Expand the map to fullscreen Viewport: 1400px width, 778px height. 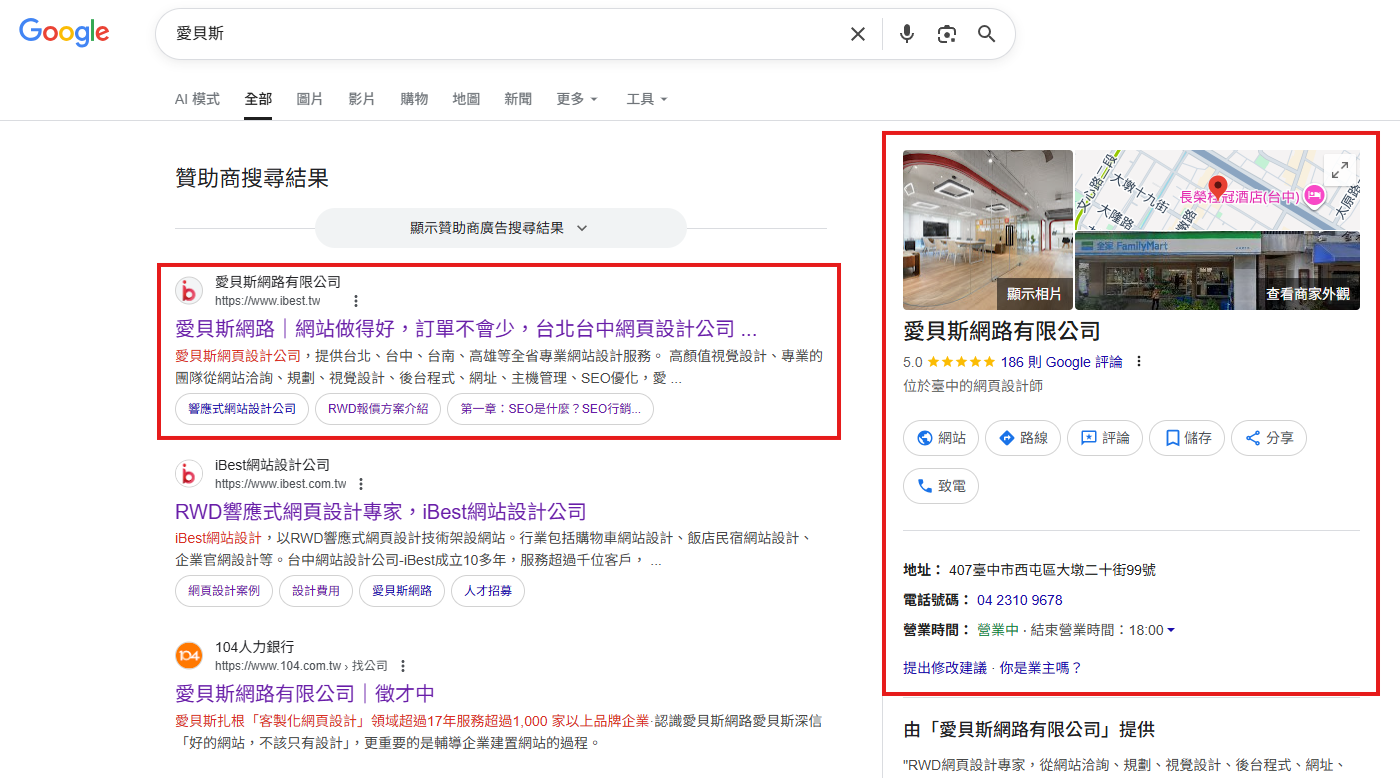[1339, 170]
